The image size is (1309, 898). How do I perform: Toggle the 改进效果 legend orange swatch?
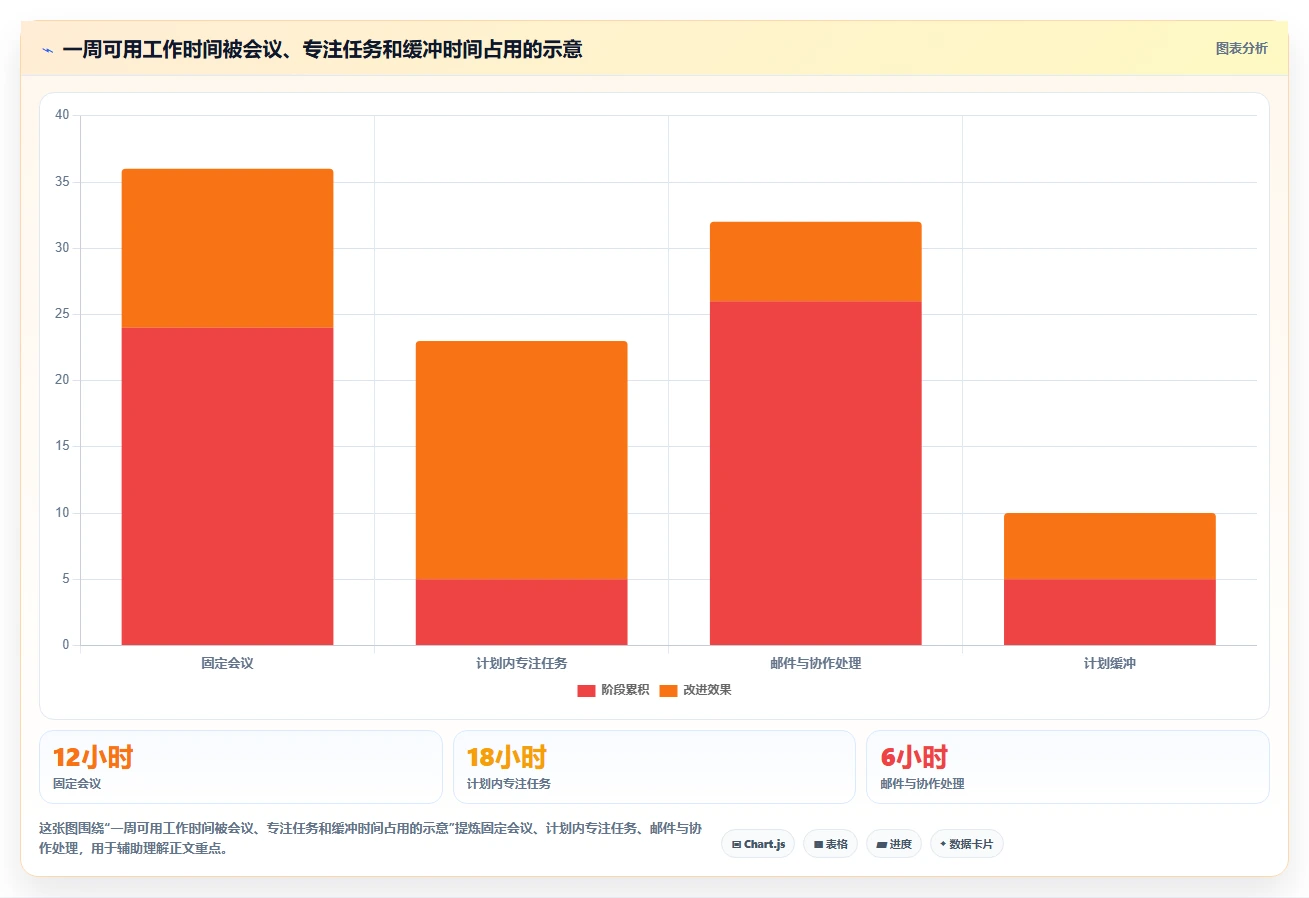pyautogui.click(x=668, y=690)
